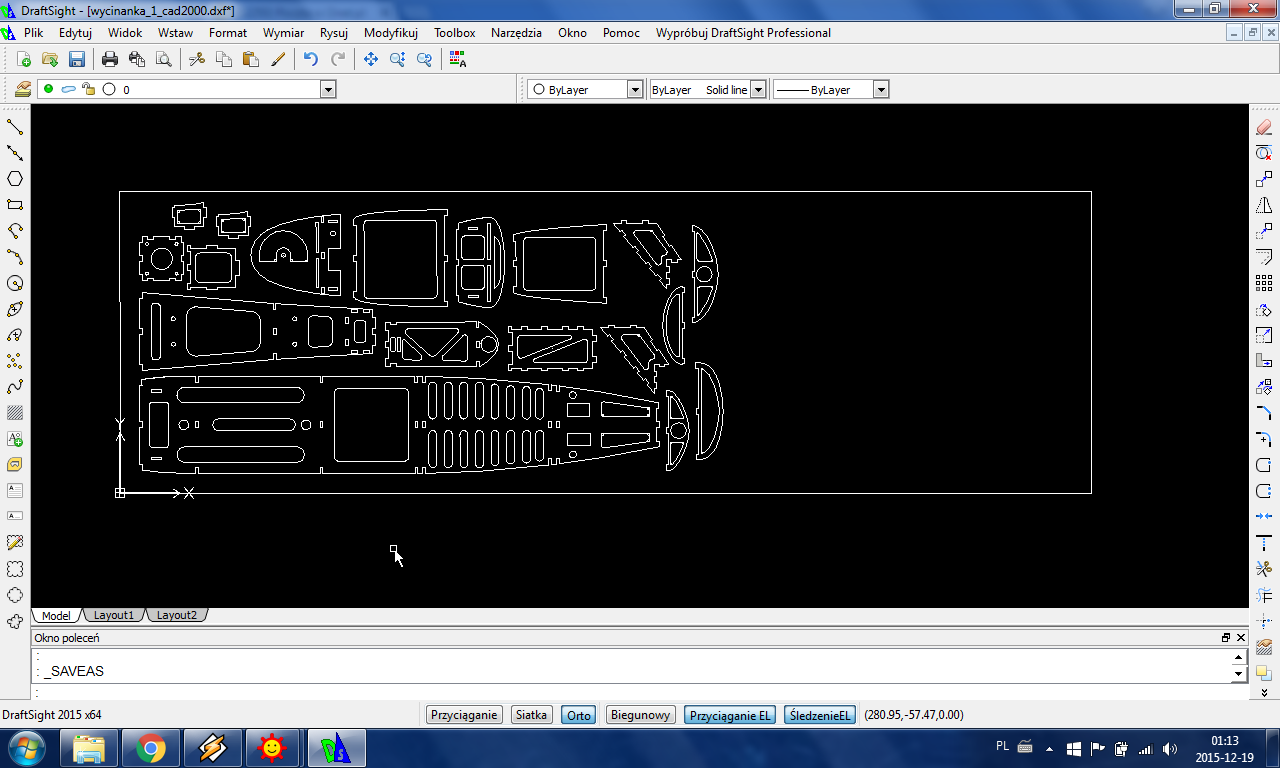This screenshot has height=768, width=1280.
Task: Select the Polygon draw tool
Action: click(15, 179)
